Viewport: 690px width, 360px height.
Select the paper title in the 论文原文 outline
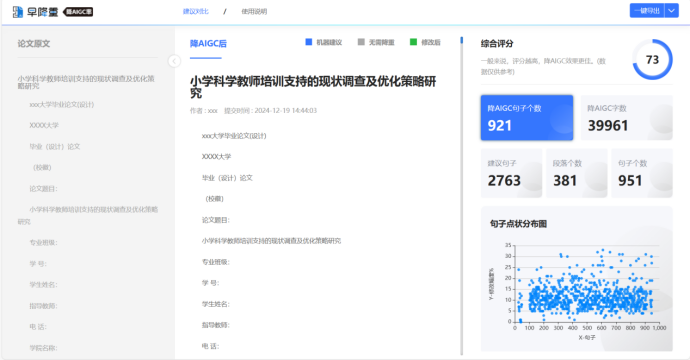[x=86, y=82]
